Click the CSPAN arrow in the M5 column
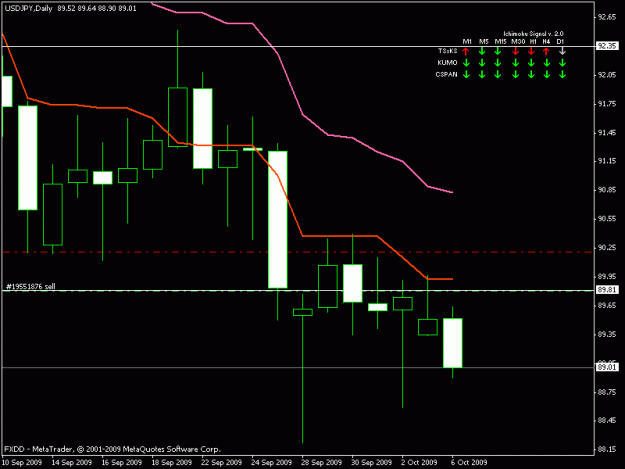 pos(482,75)
